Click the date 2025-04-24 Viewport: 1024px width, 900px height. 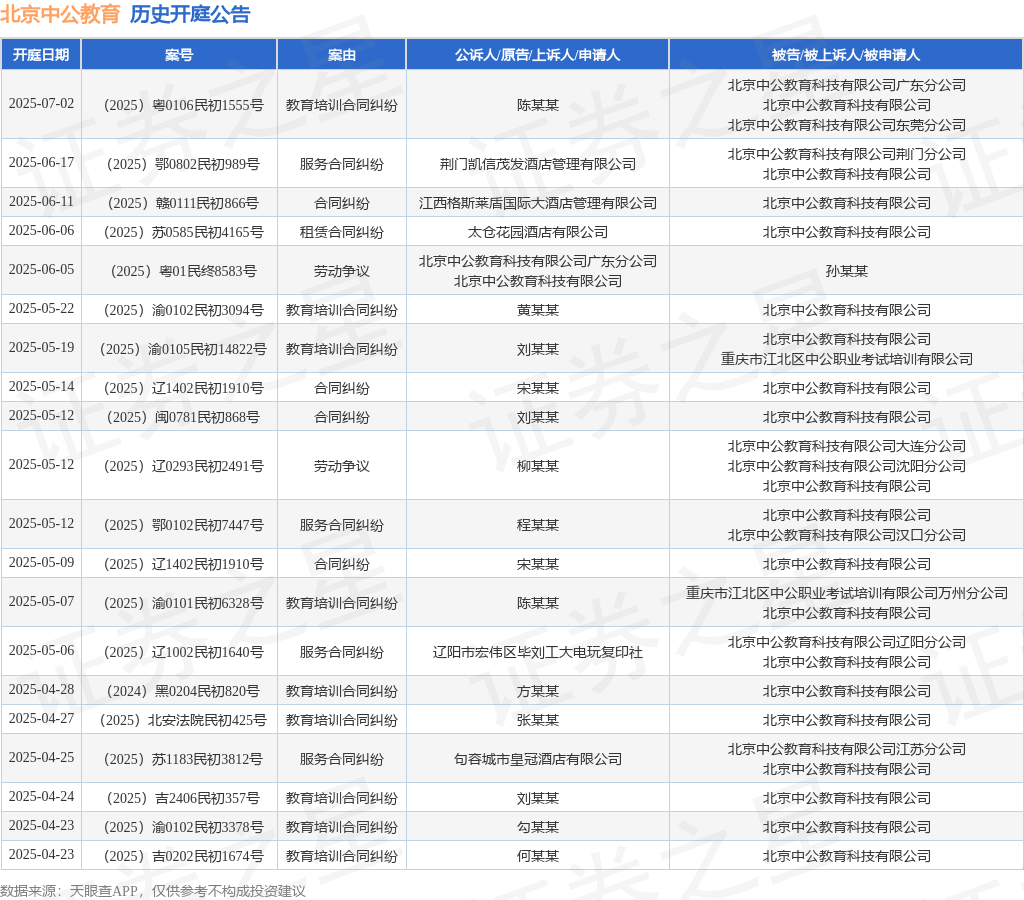pos(41,797)
